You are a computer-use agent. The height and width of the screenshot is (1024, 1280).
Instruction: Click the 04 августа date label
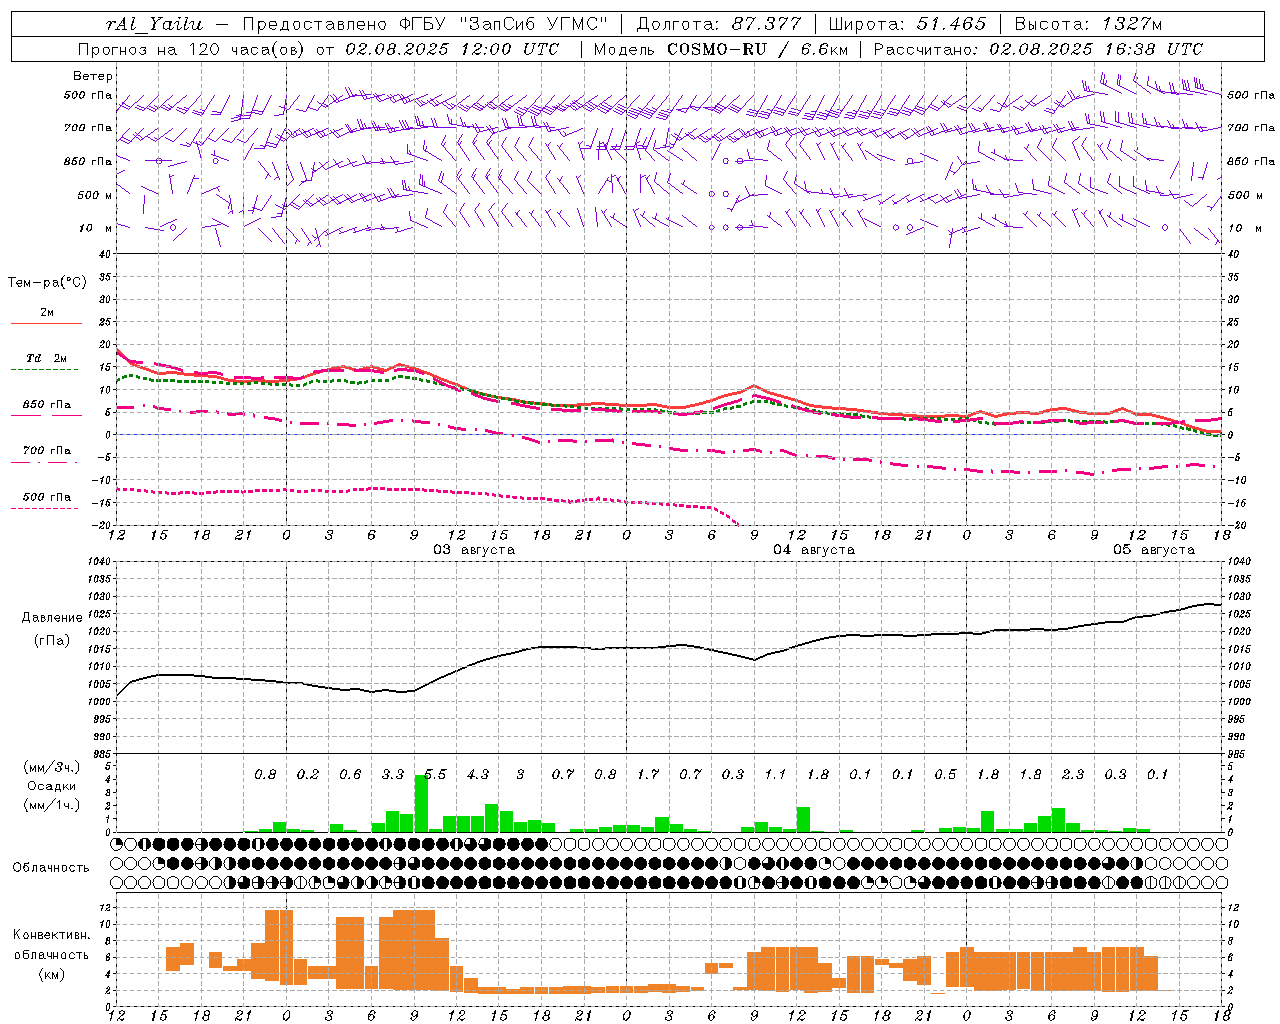[814, 550]
